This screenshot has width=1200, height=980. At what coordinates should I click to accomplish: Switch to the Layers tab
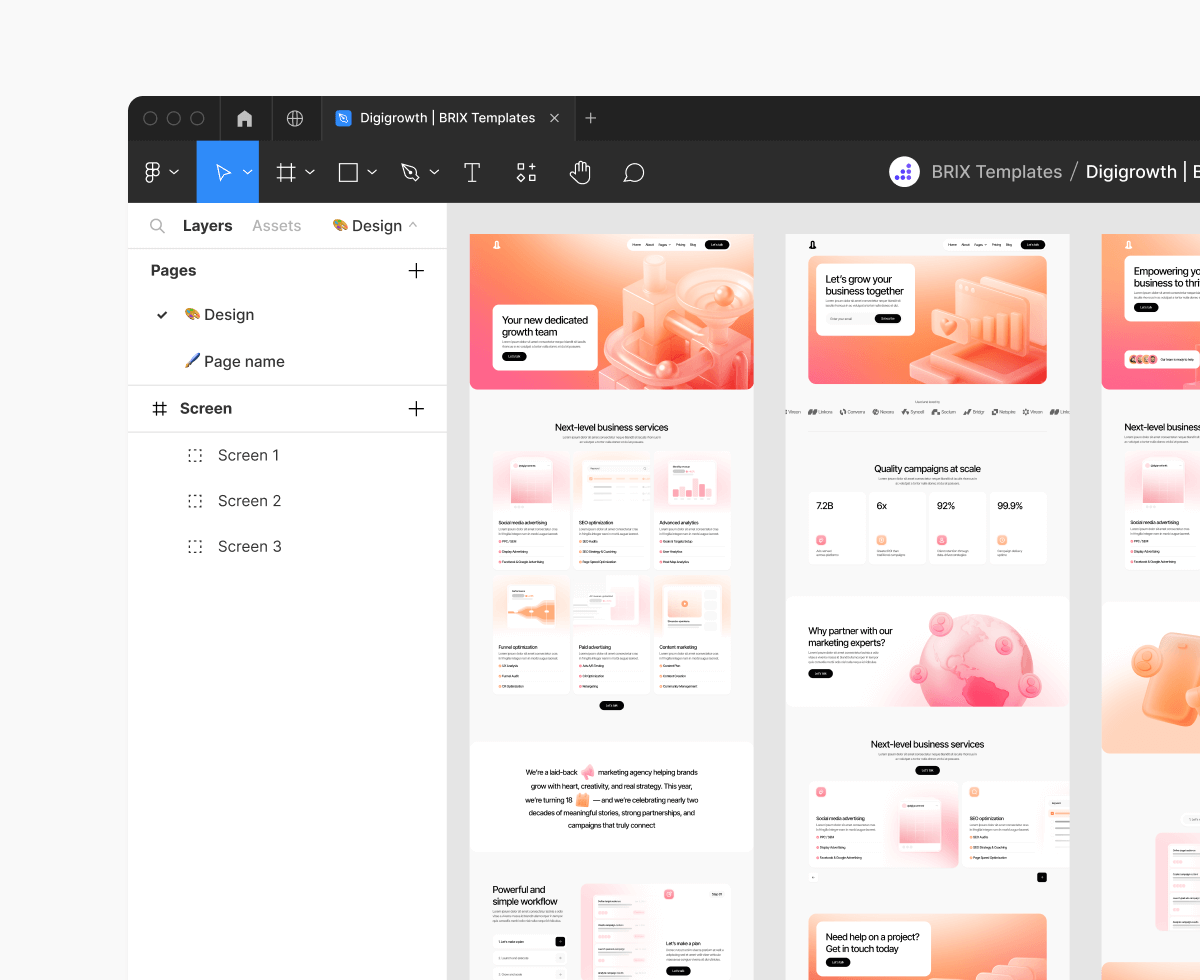tap(207, 226)
